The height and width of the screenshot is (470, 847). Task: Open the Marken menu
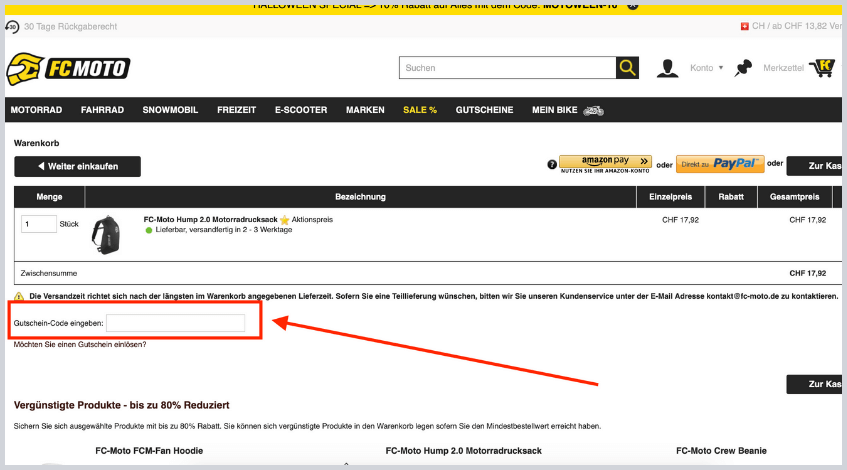coord(365,110)
